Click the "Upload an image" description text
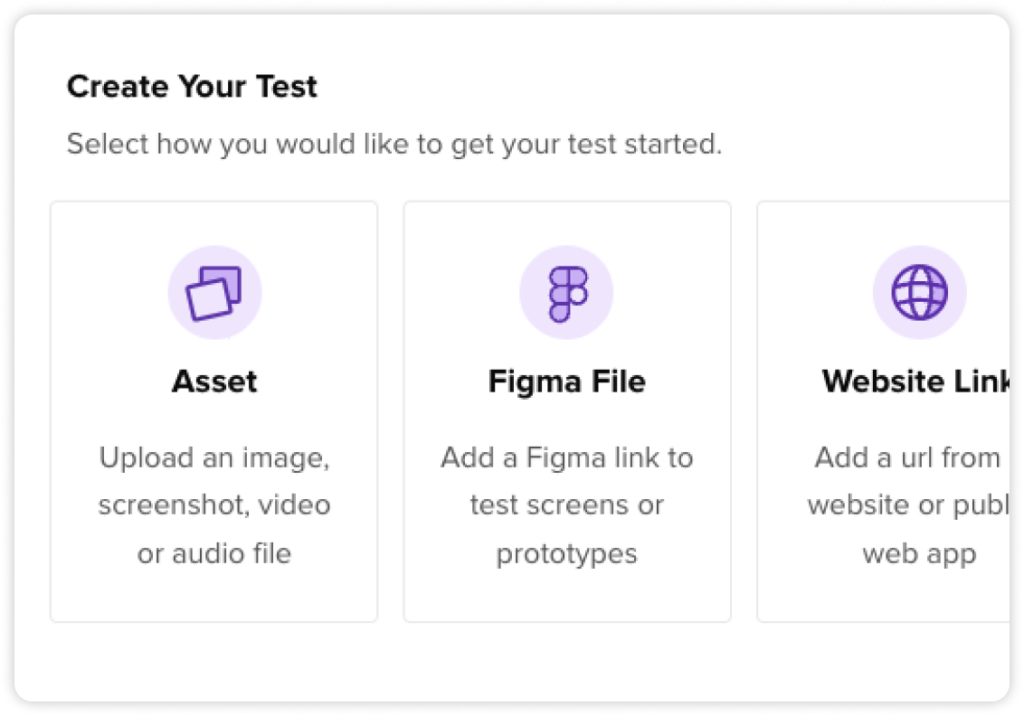This screenshot has width=1024, height=716. [x=213, y=457]
